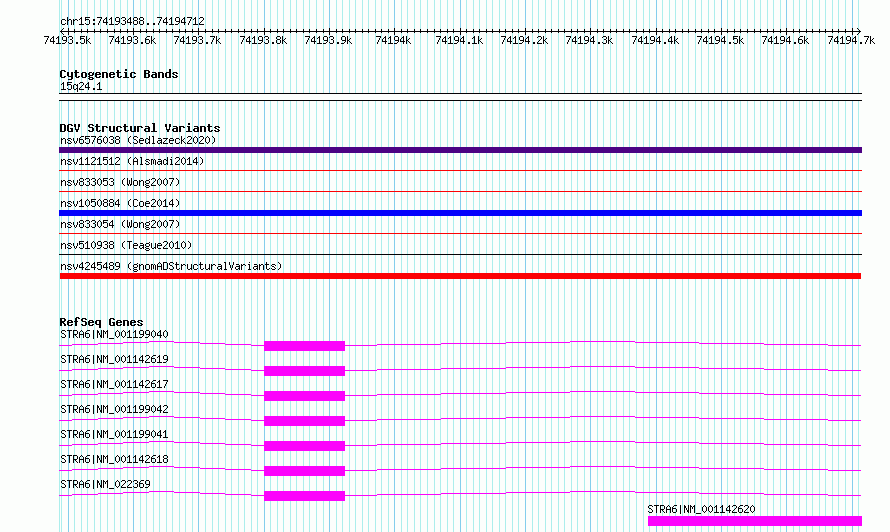
Task: Select the STRA6|NM_001142617 transcript label
Action: 114,384
